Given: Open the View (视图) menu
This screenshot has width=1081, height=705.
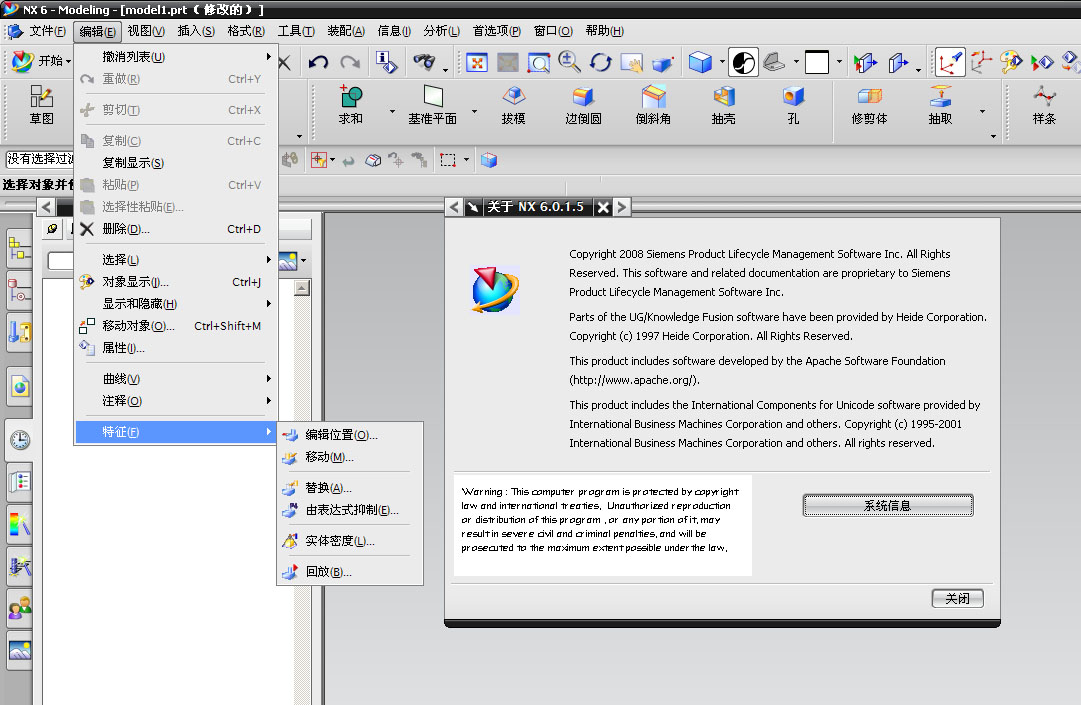Looking at the screenshot, I should [x=146, y=31].
